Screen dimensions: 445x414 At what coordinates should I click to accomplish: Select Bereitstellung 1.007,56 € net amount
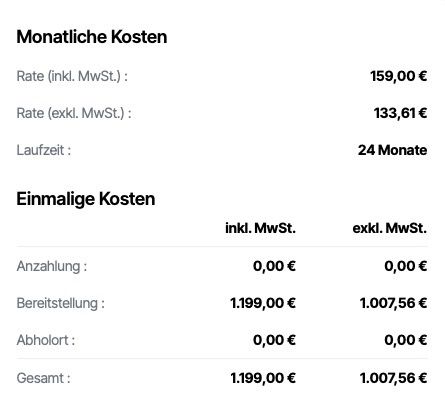(x=393, y=303)
